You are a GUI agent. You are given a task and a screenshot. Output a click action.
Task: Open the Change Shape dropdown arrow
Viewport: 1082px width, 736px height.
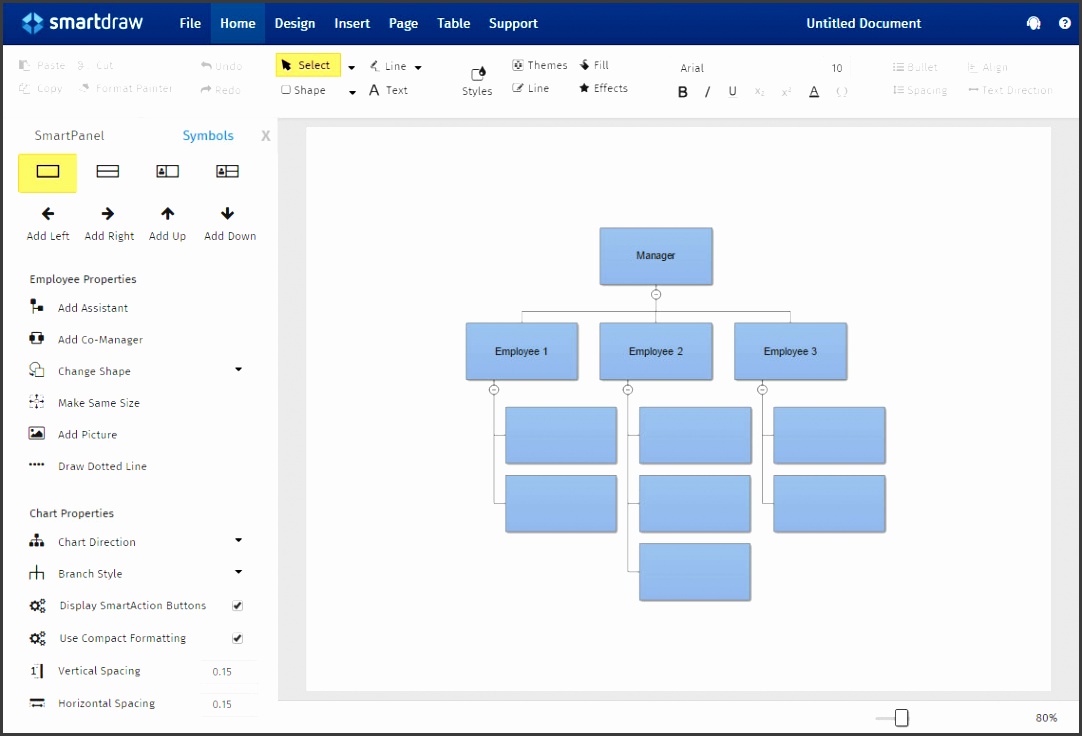click(238, 369)
